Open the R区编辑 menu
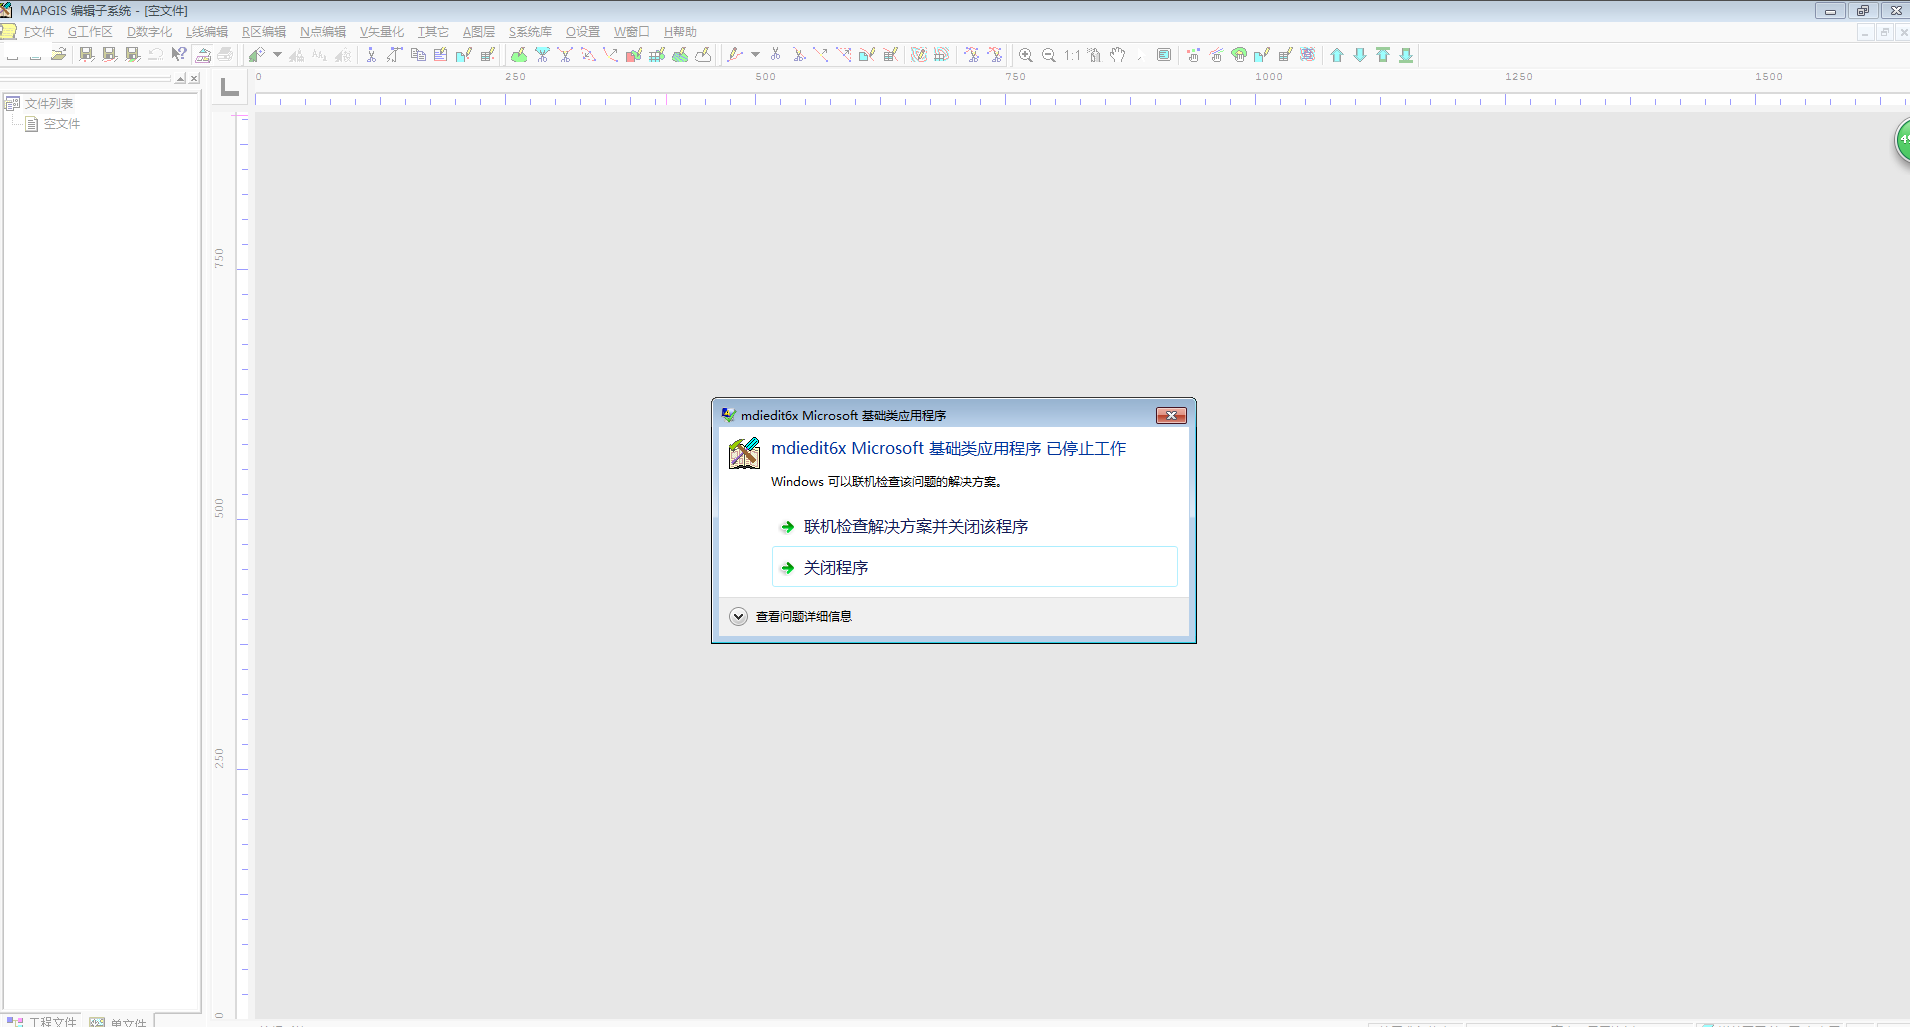This screenshot has height=1027, width=1910. [264, 32]
